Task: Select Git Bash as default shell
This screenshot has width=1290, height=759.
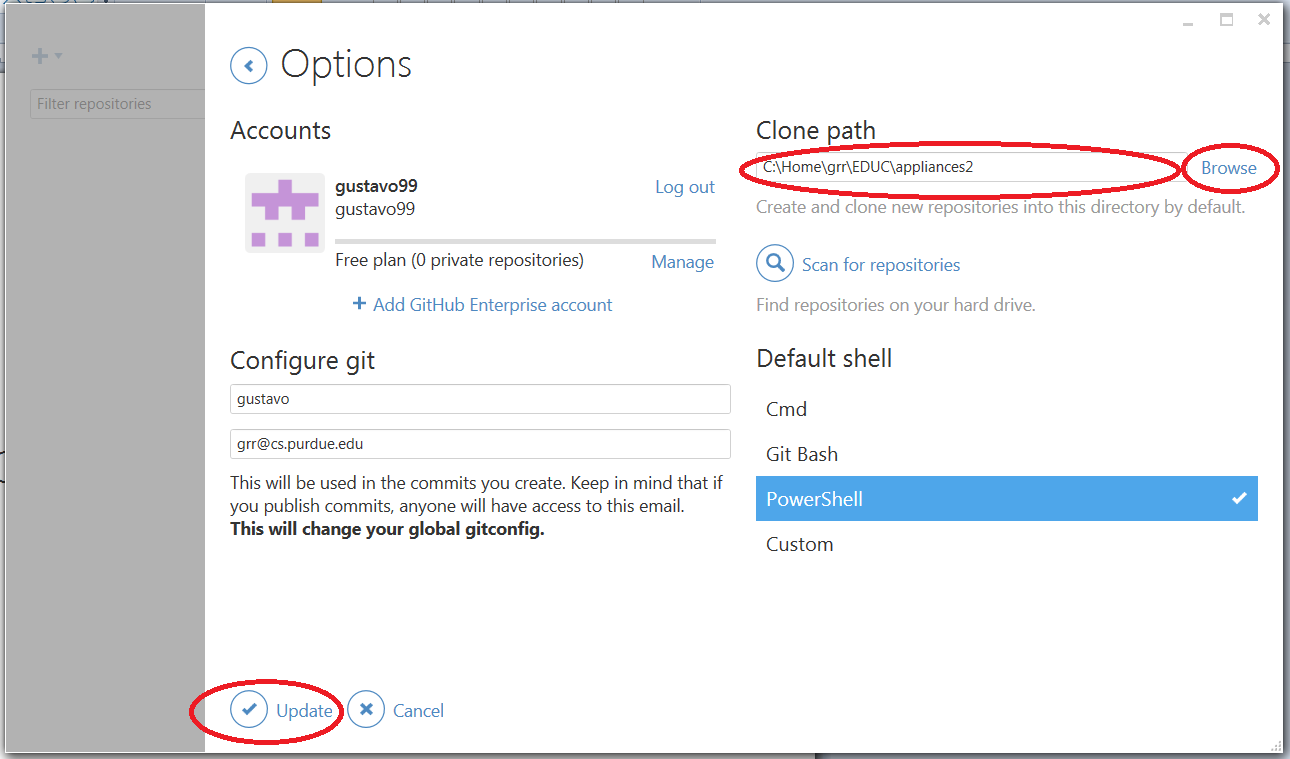Action: (x=1007, y=454)
